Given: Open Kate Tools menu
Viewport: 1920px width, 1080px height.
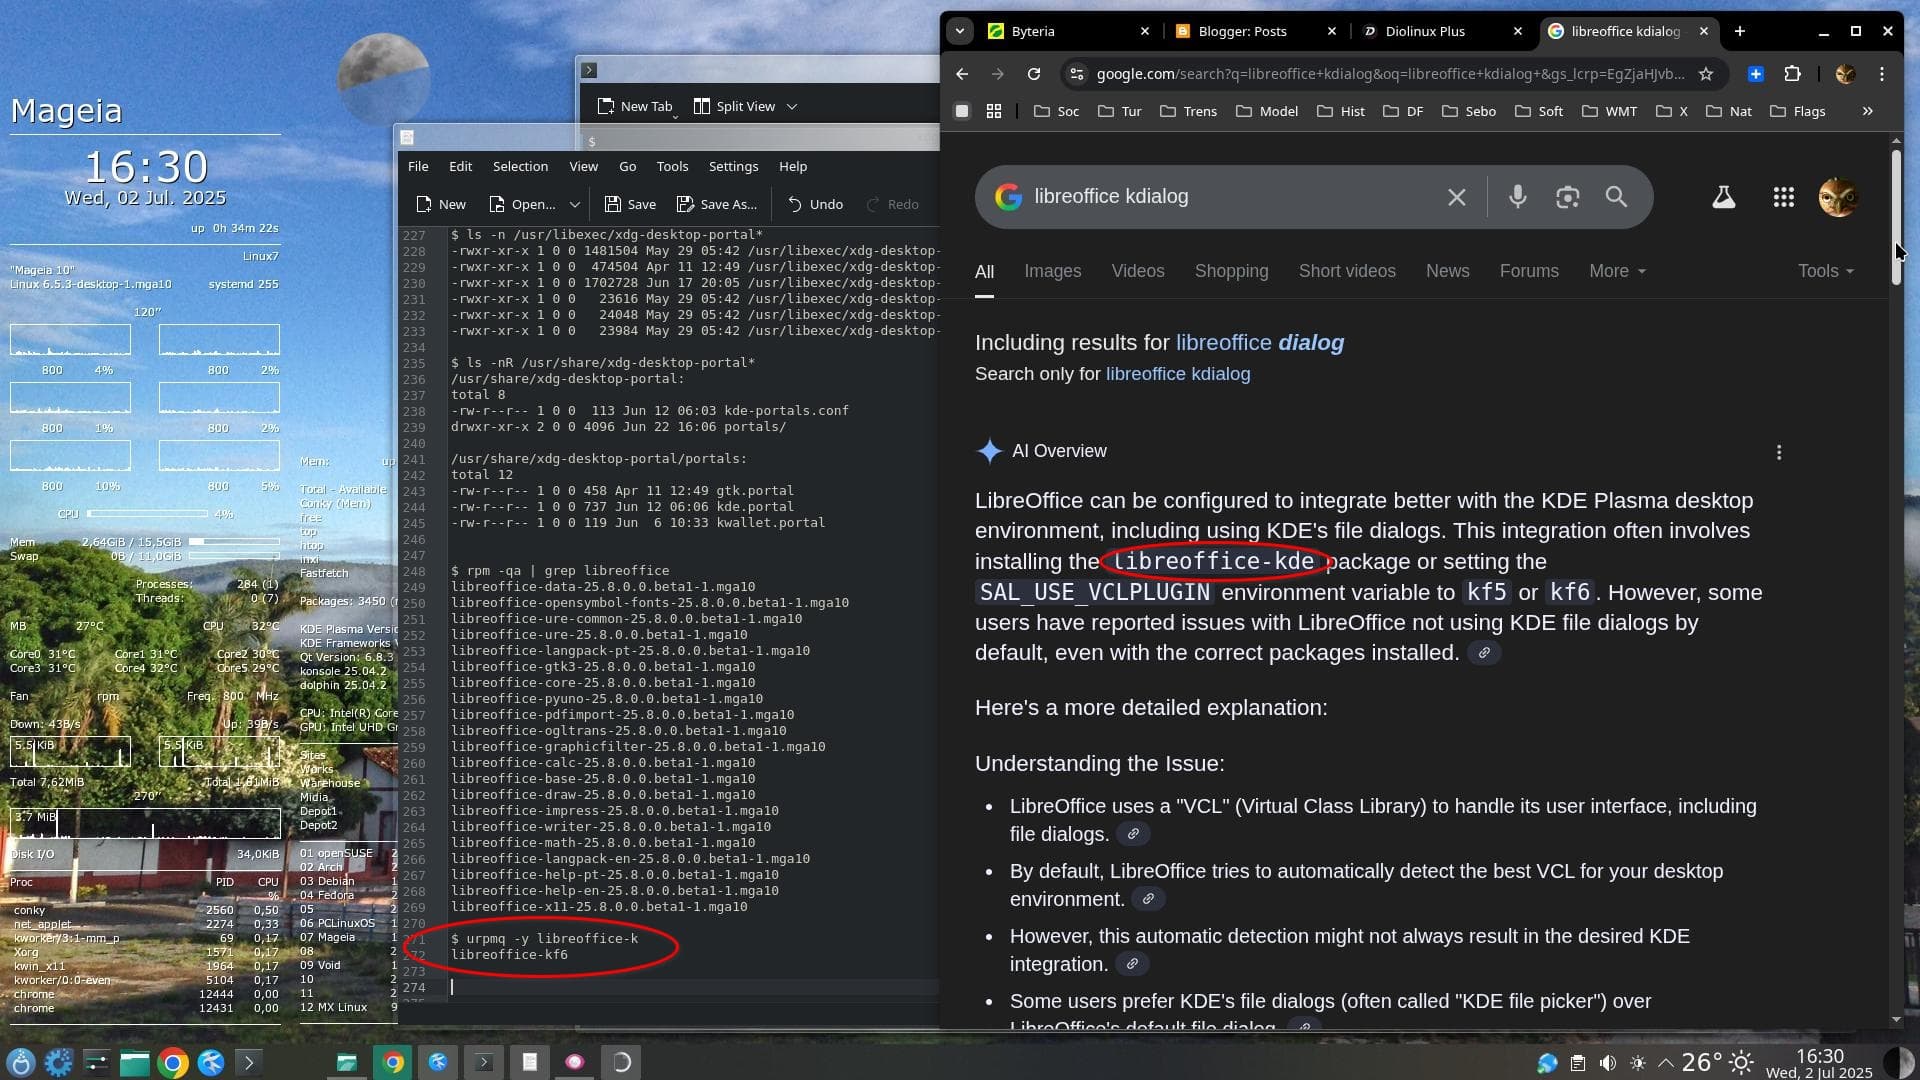Looking at the screenshot, I should 672,166.
